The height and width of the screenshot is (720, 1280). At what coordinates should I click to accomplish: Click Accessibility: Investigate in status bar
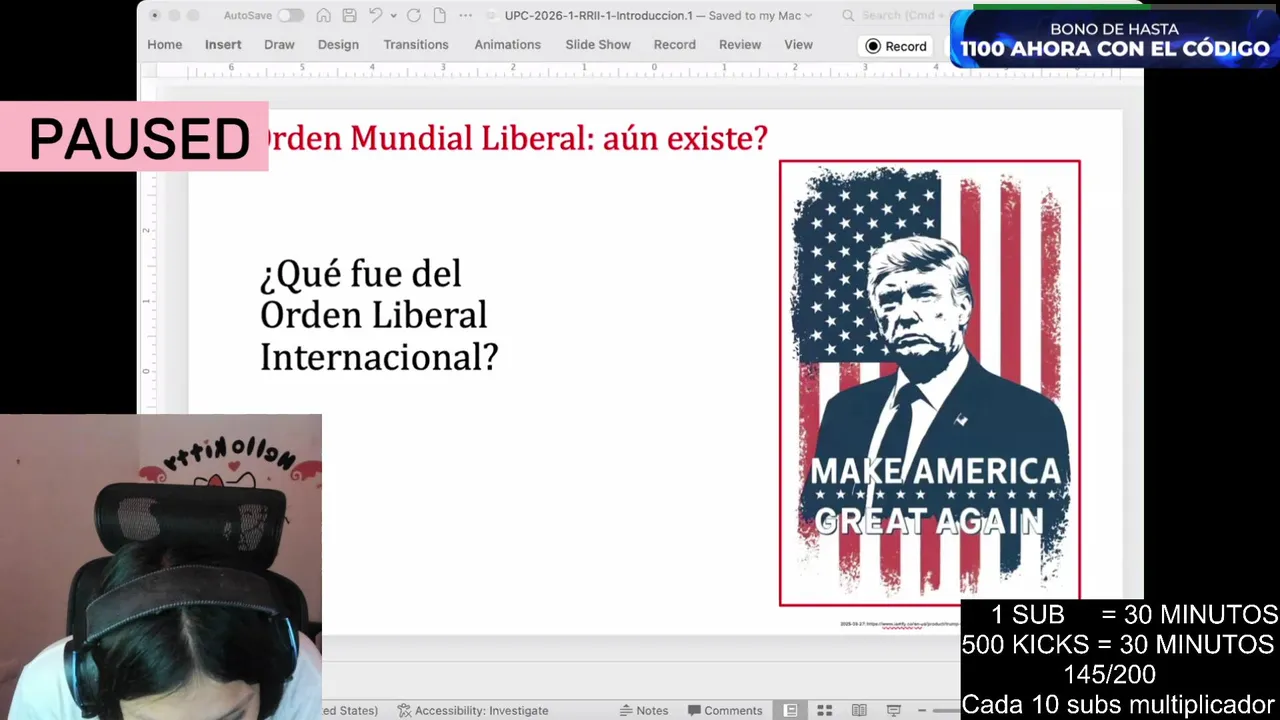pyautogui.click(x=473, y=710)
